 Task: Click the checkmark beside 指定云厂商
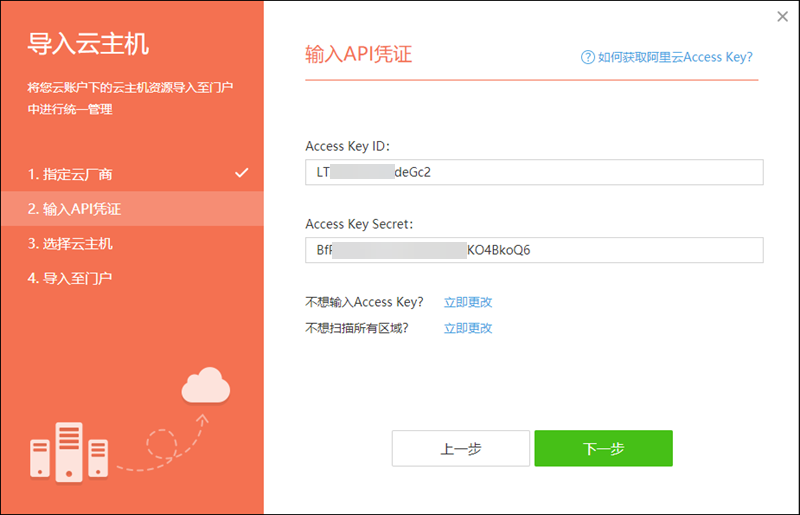(x=241, y=173)
